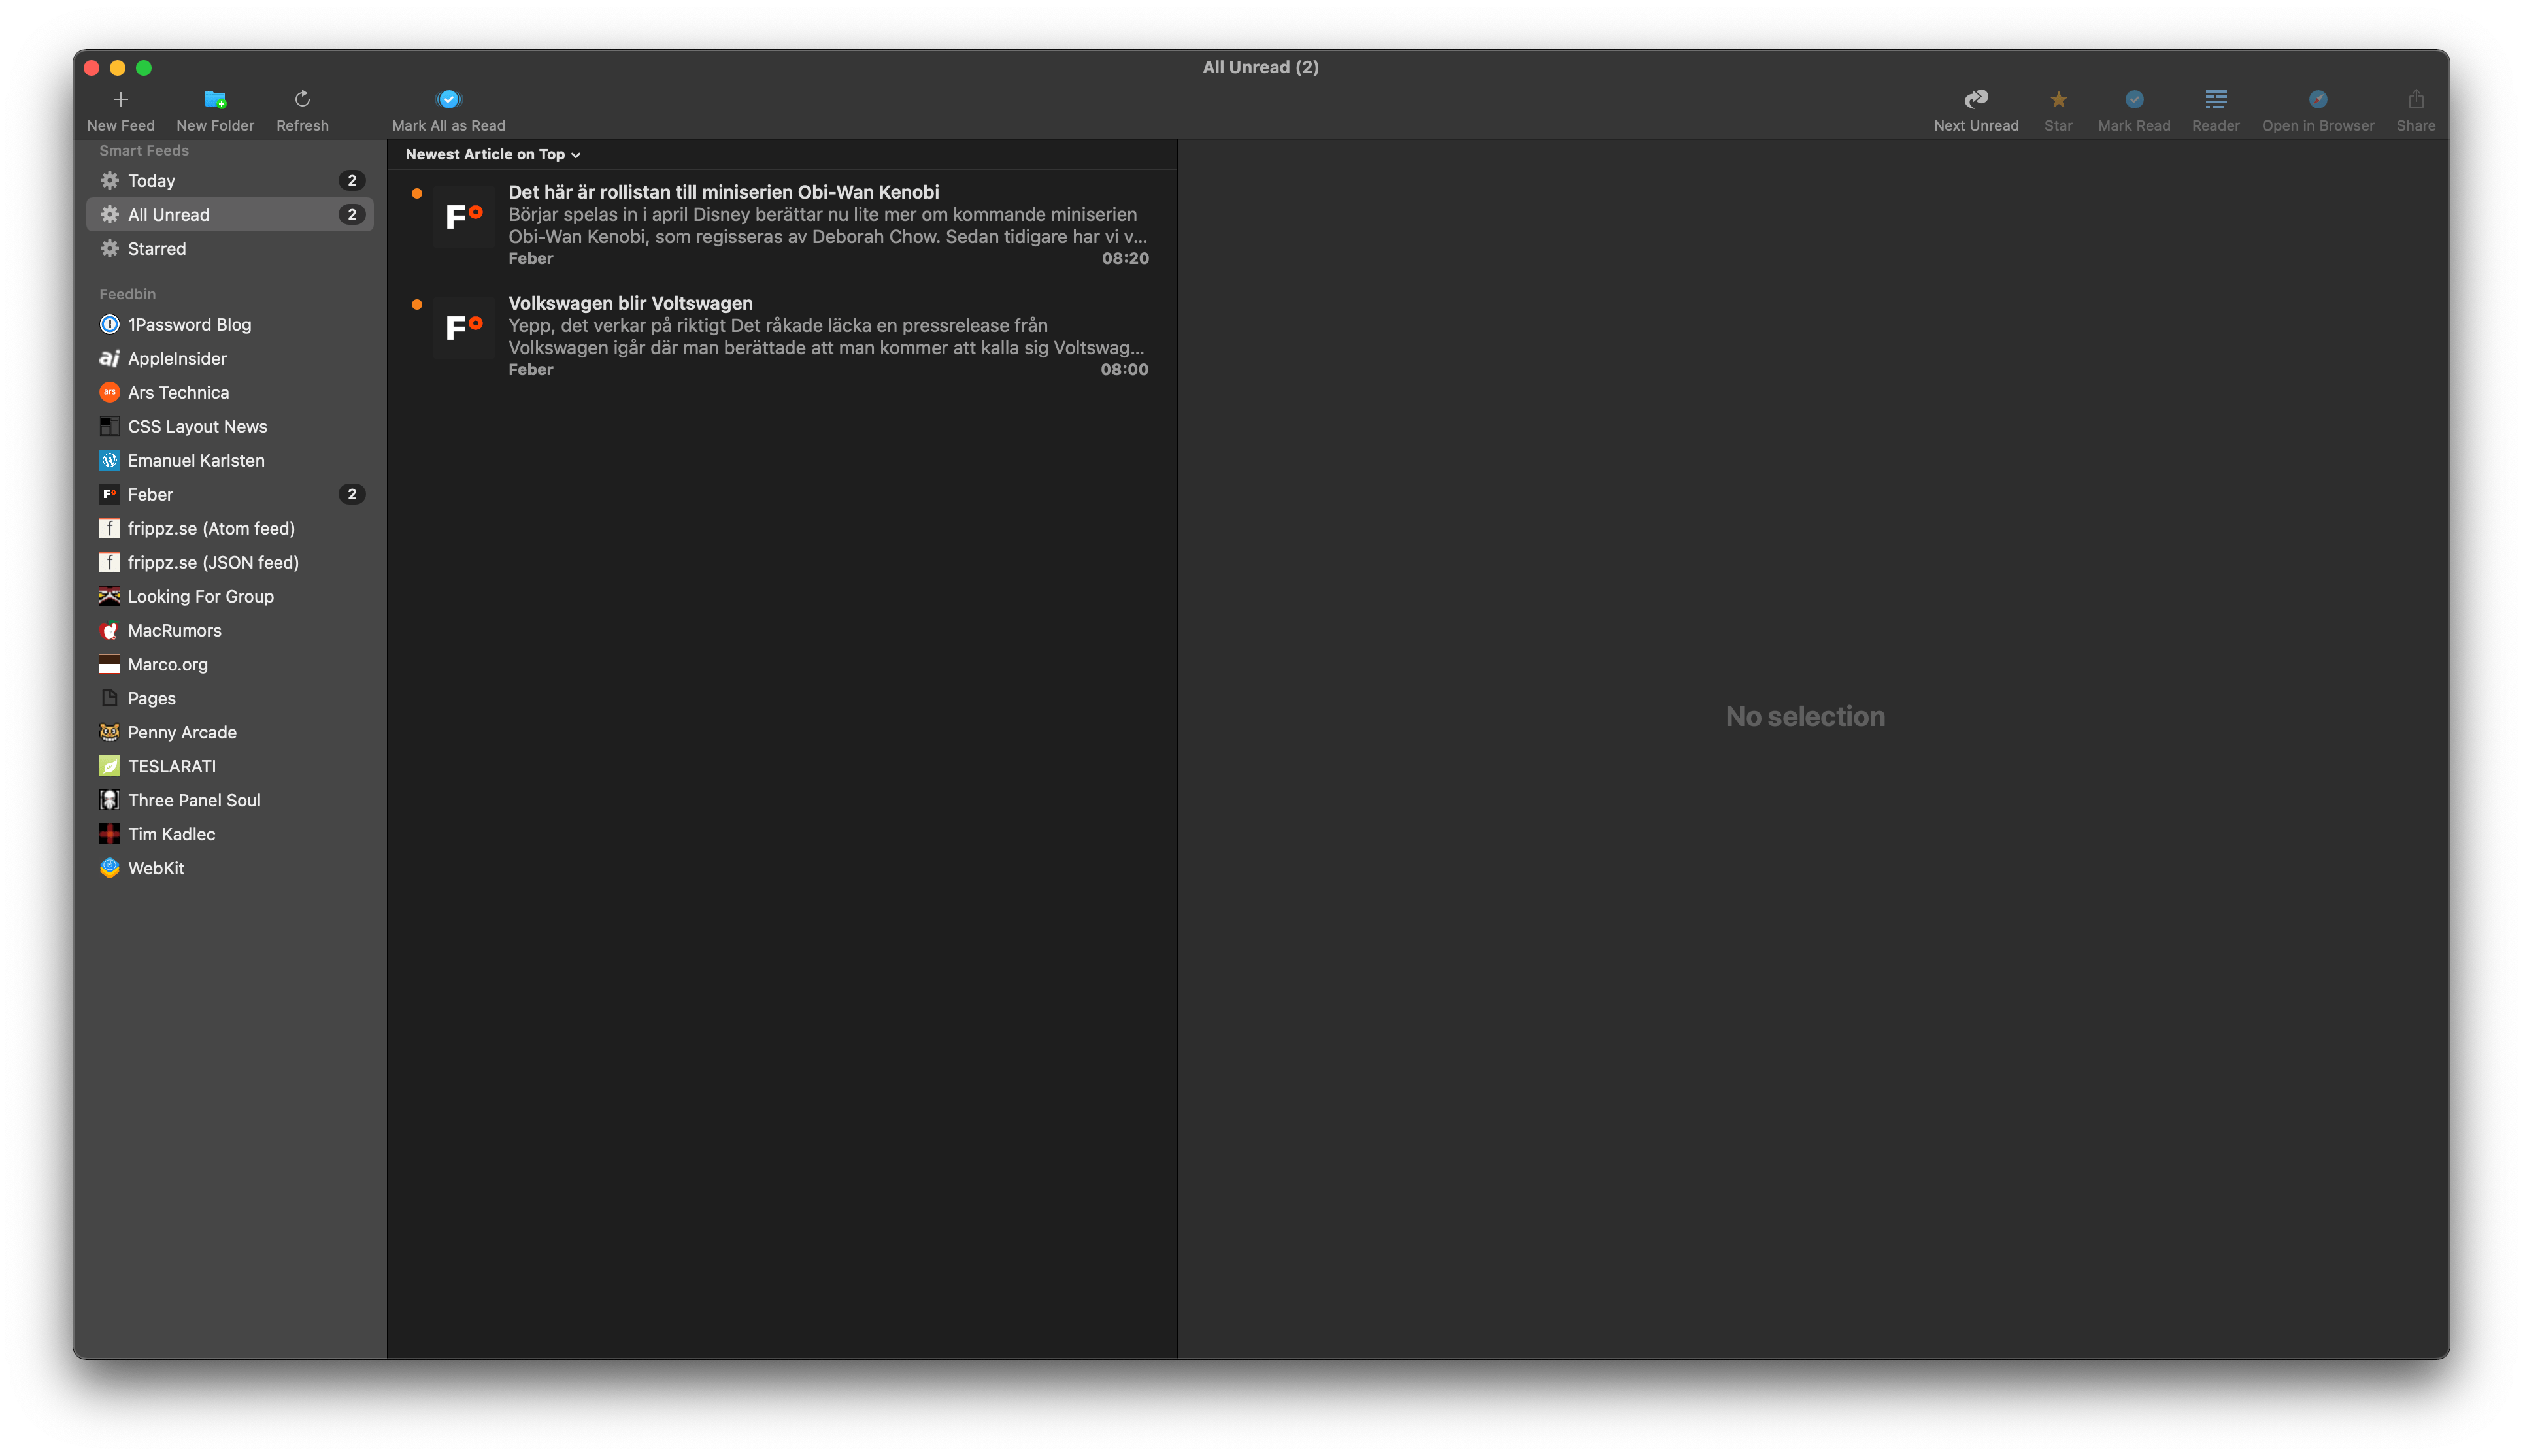Screen dimensions: 2523x1456
Task: Collapse the Smart Feeds section header
Action: tap(144, 150)
